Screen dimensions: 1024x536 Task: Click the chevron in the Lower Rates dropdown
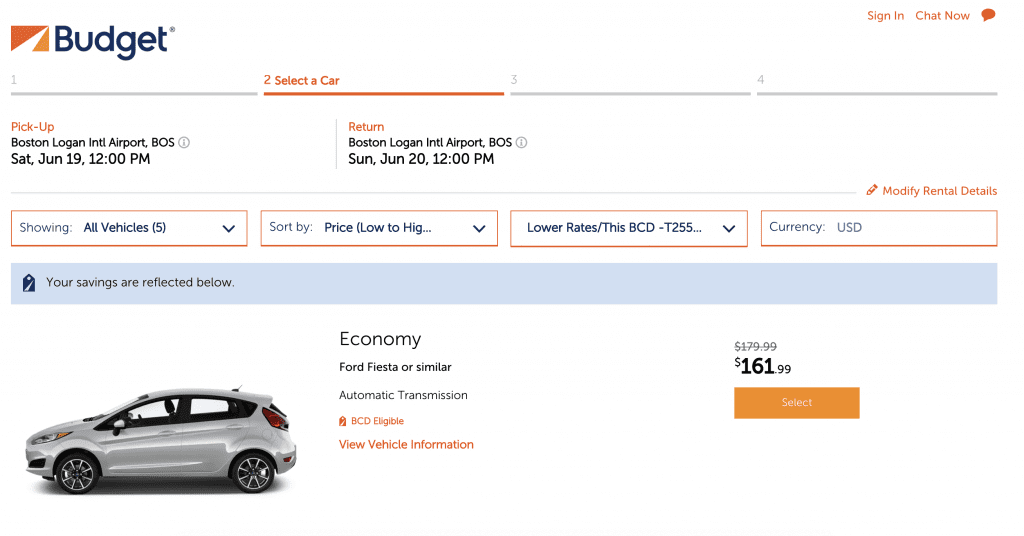[x=729, y=229]
